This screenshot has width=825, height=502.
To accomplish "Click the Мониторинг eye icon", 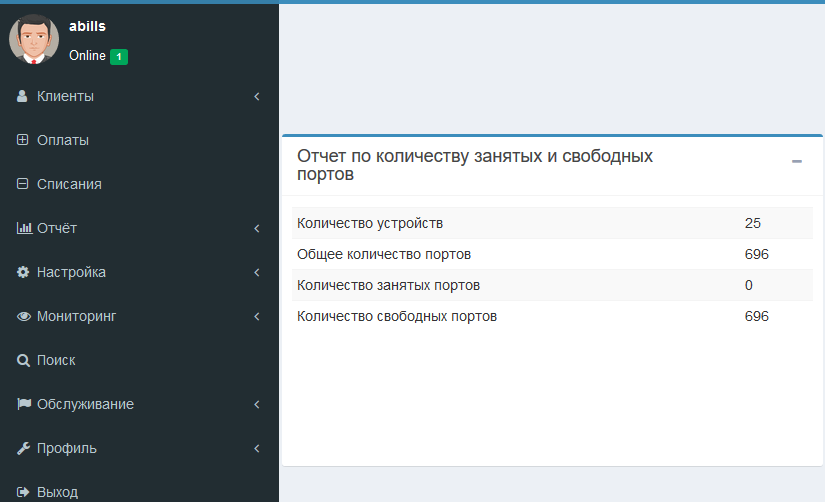I will coord(24,317).
